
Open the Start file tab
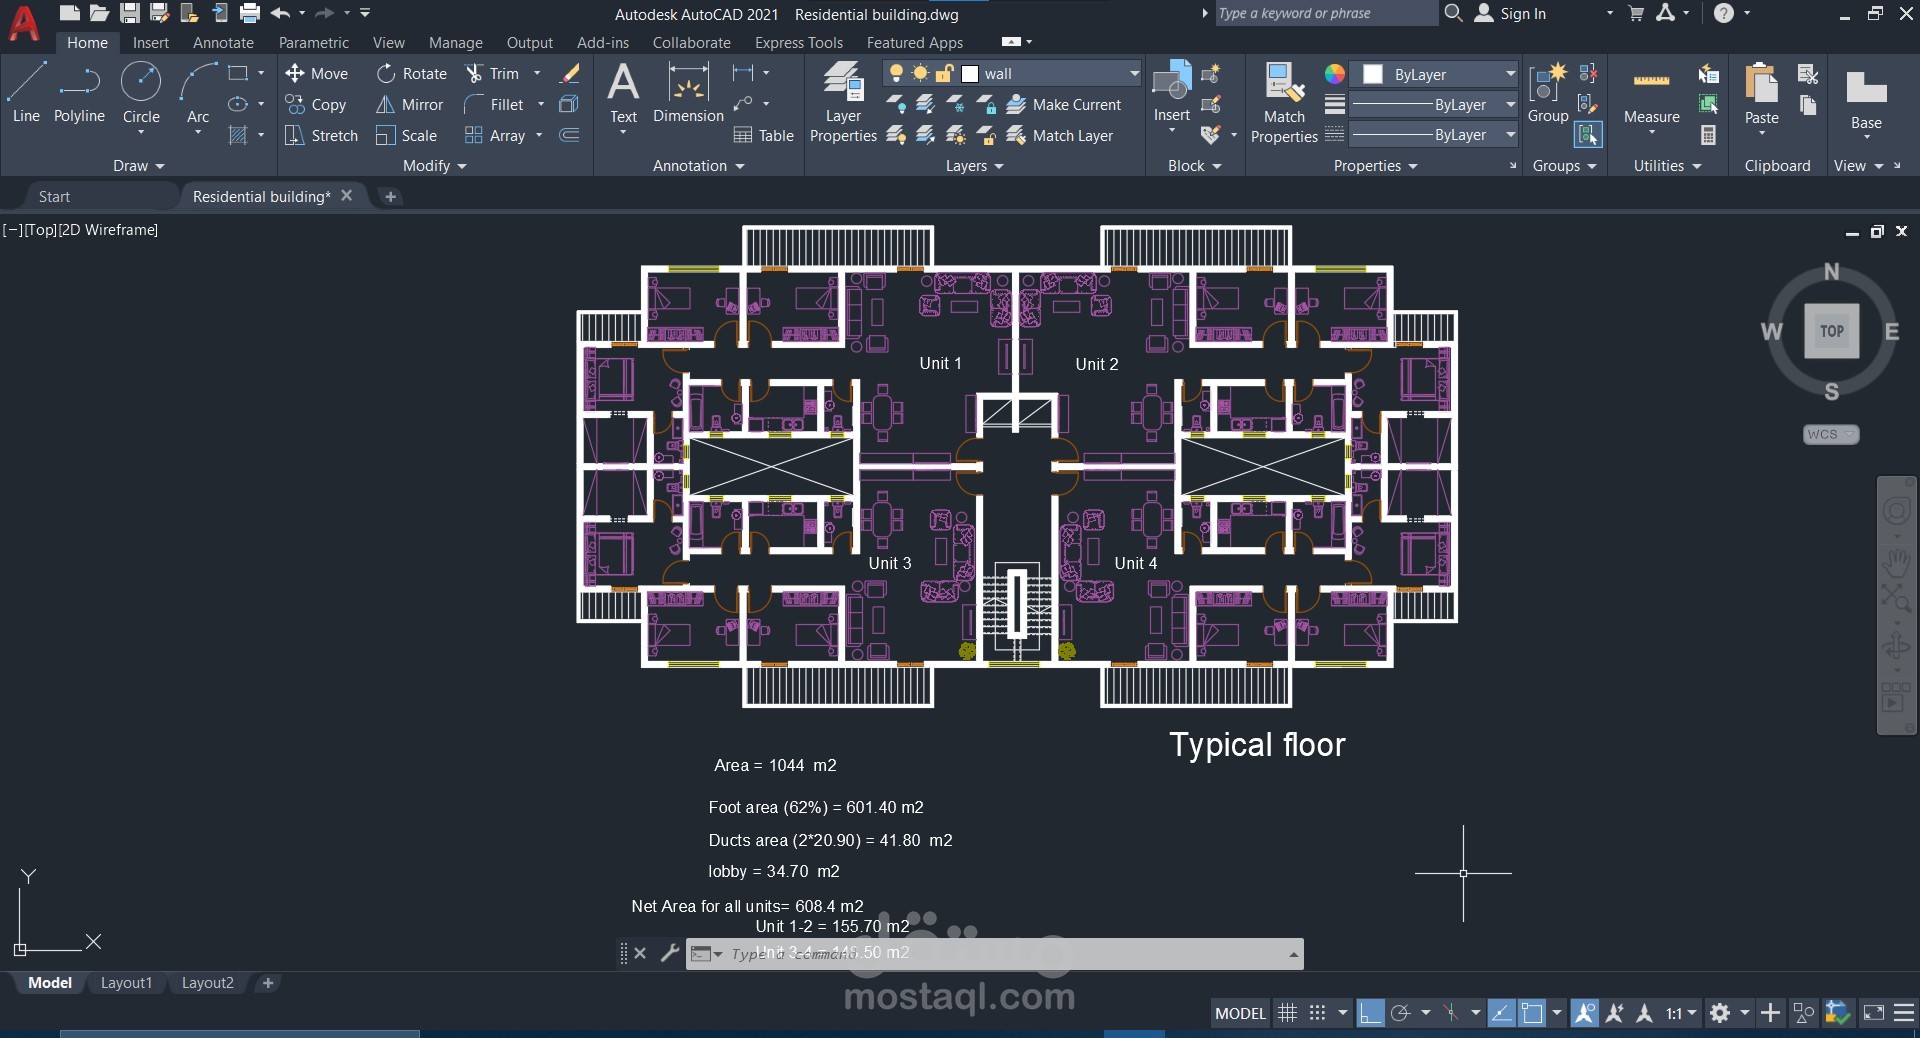coord(54,196)
